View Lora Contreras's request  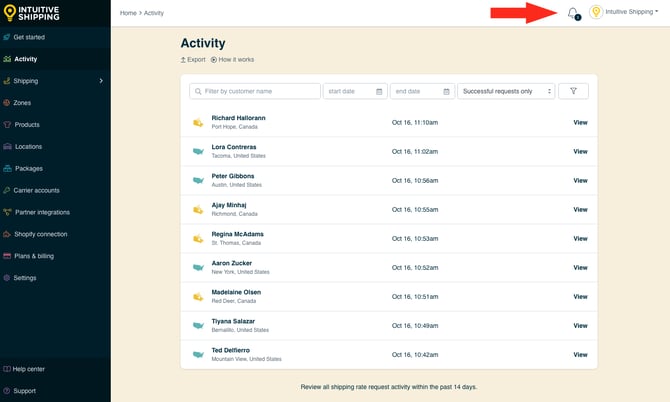[580, 152]
